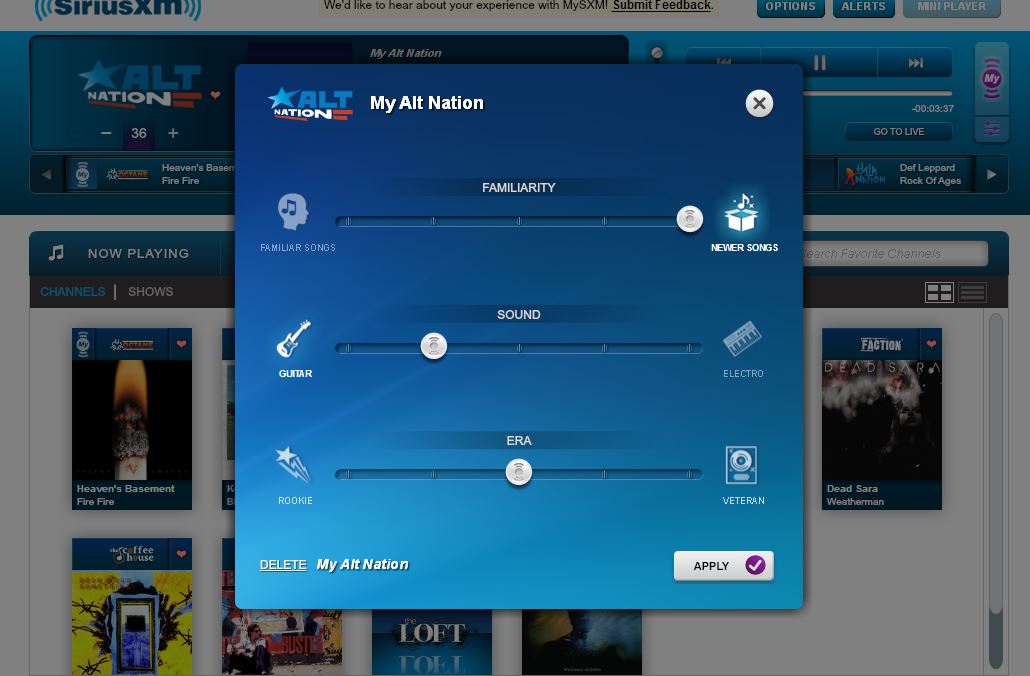The width and height of the screenshot is (1030, 676).
Task: Switch to grid view layout
Action: point(939,292)
